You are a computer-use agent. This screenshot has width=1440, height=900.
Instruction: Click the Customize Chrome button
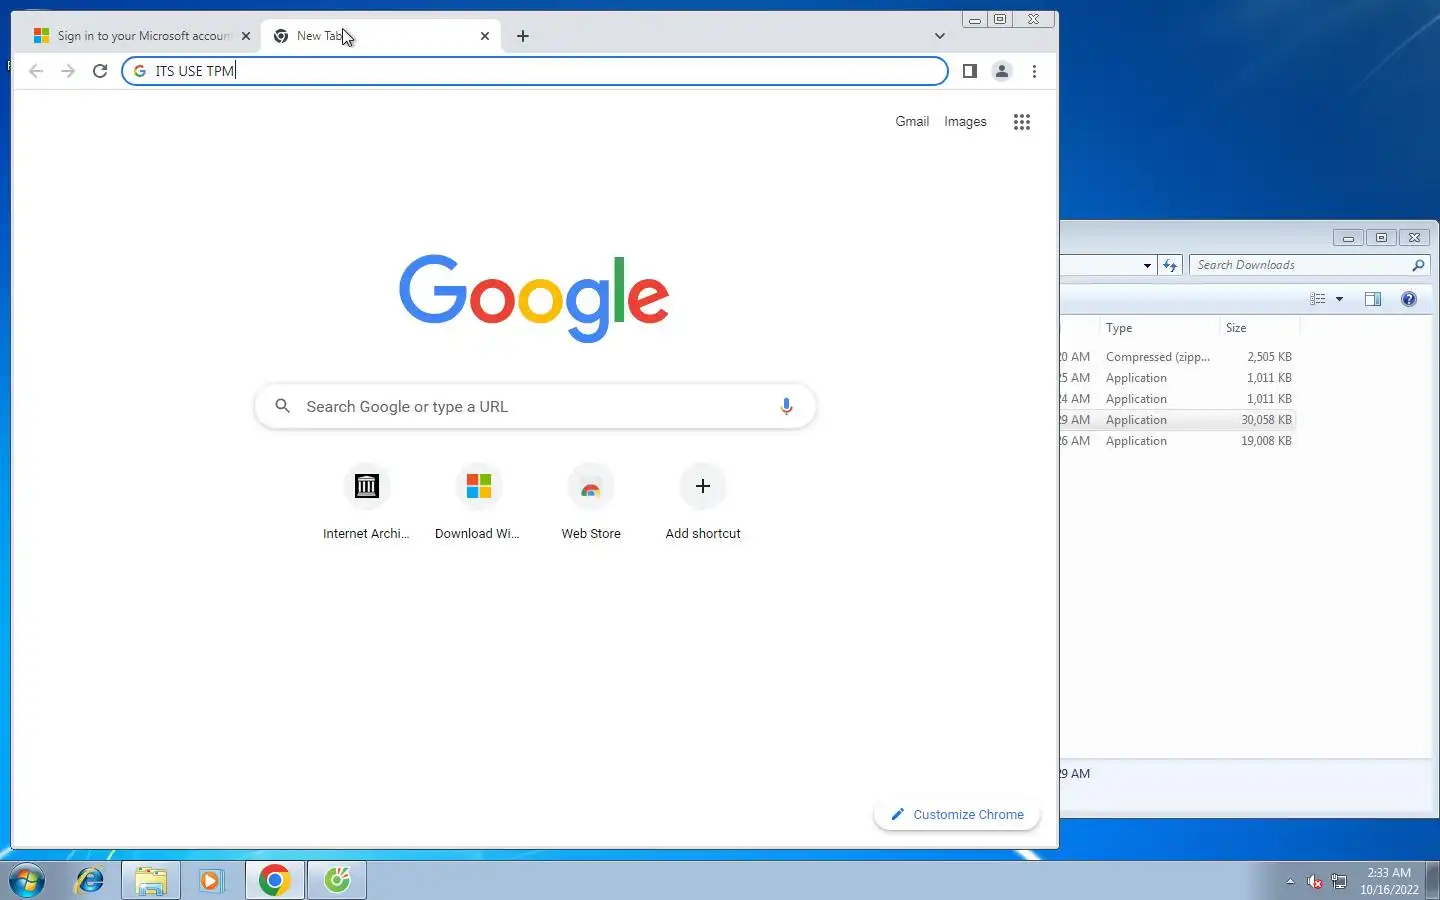[957, 814]
